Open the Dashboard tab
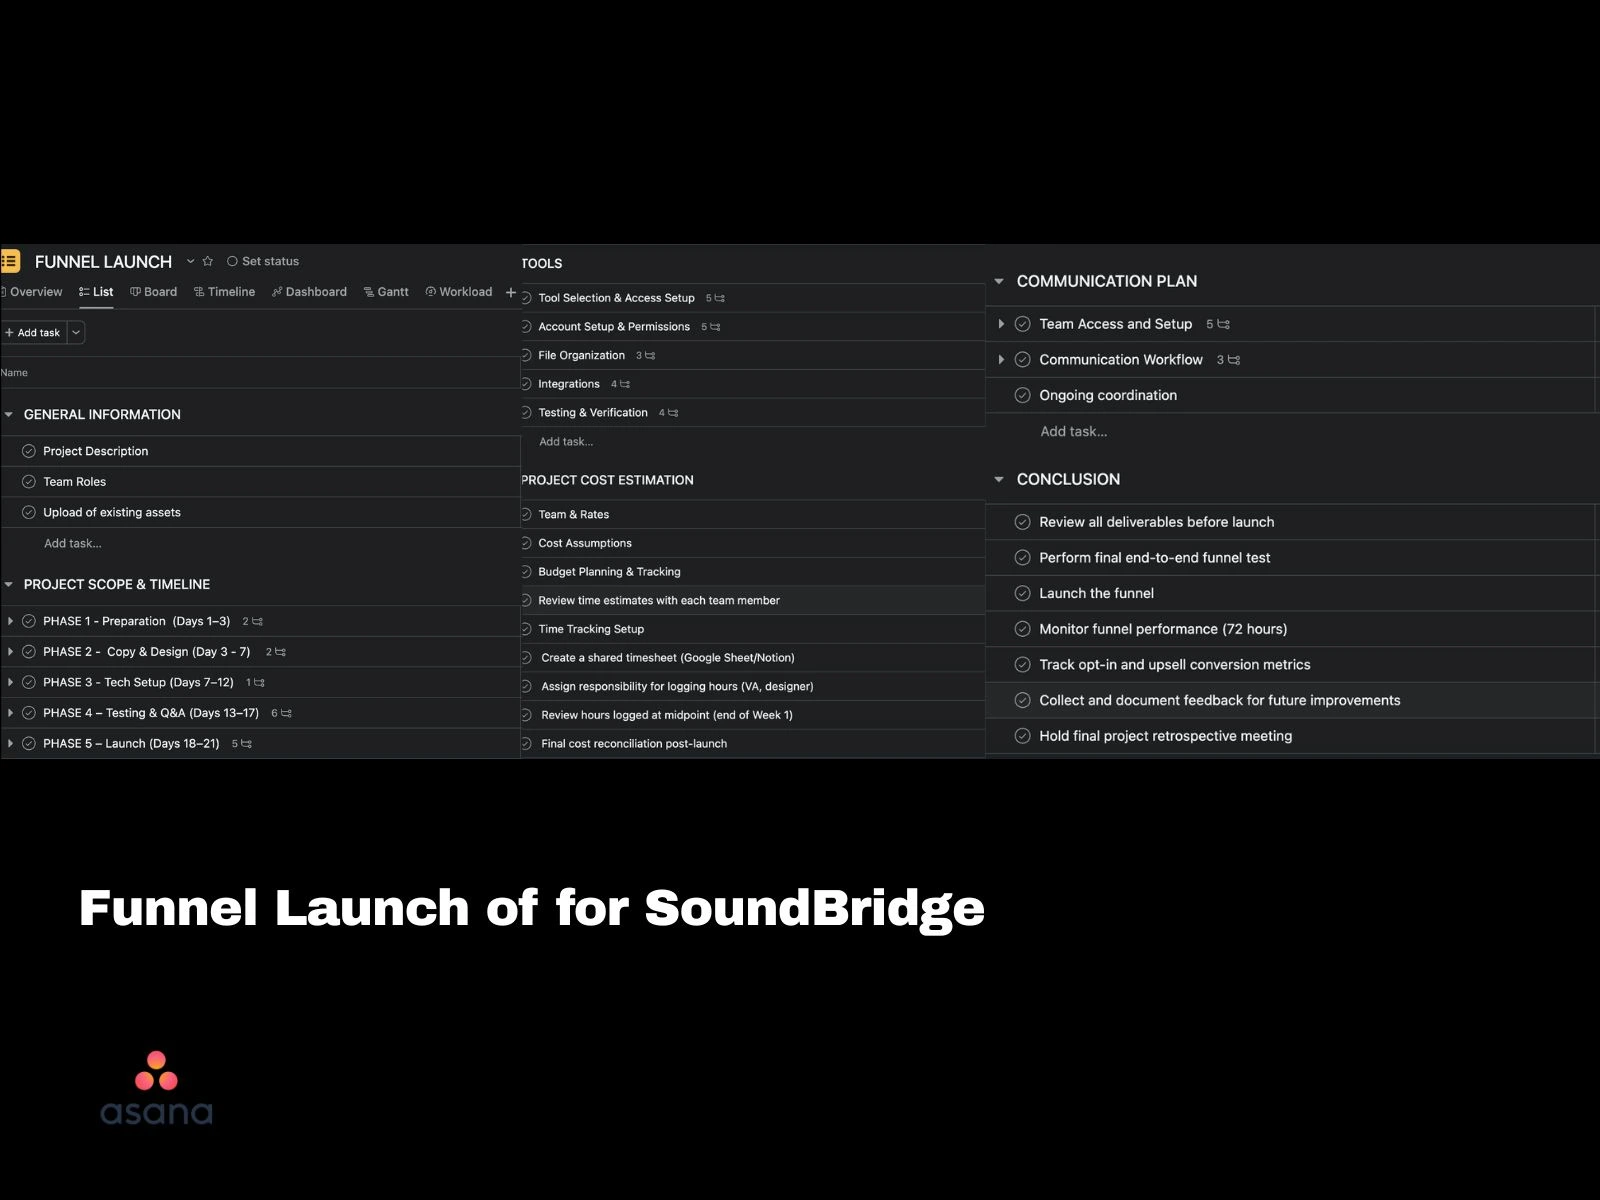1600x1200 pixels. (x=309, y=292)
